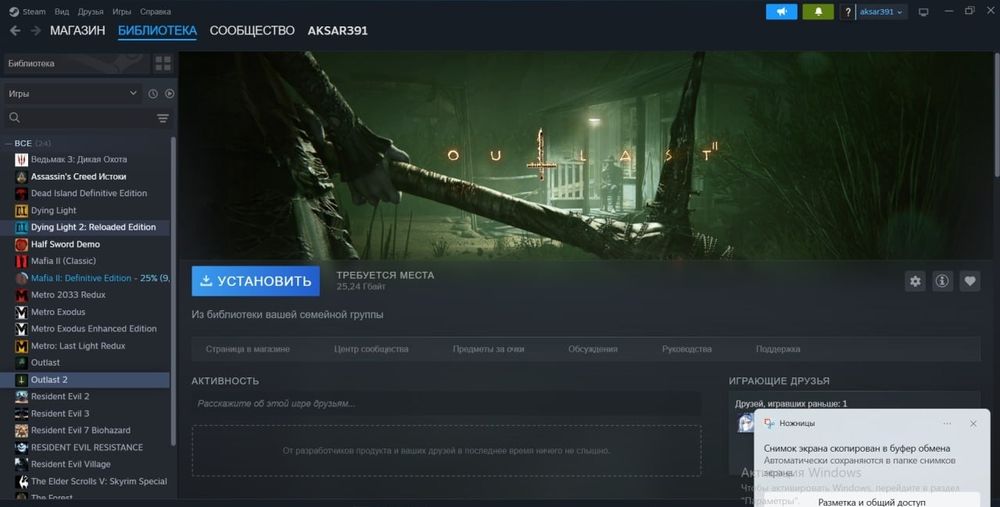Click the Half Sword Demo icon

point(21,244)
